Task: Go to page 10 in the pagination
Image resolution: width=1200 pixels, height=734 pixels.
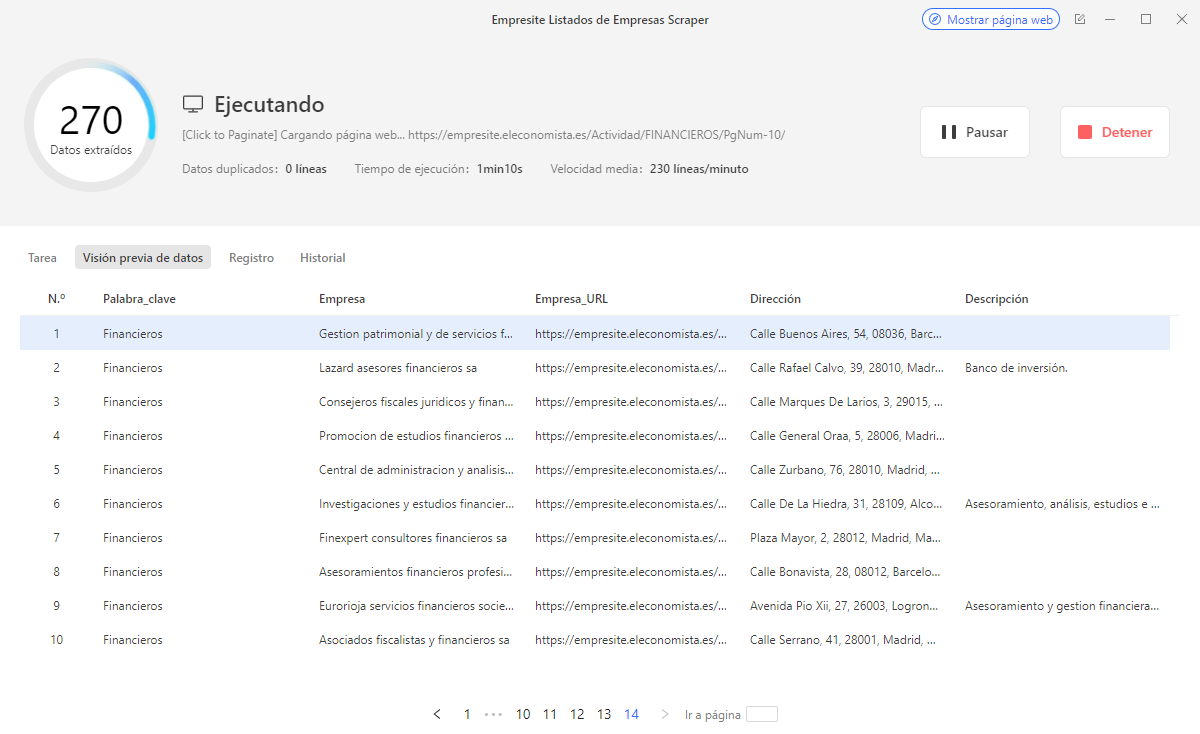Action: pos(523,714)
